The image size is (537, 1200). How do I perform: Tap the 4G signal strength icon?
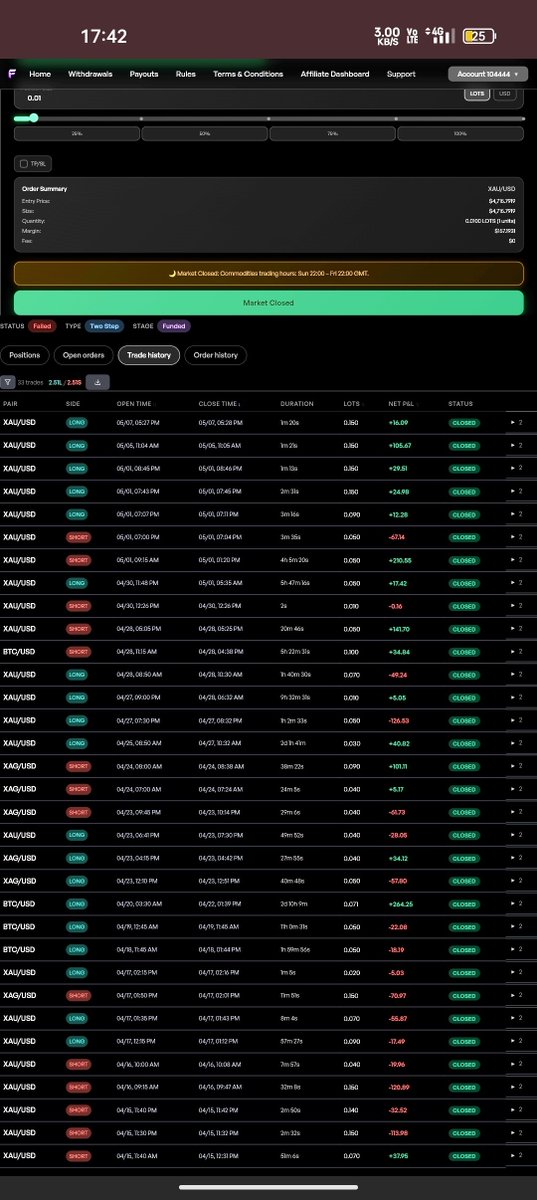439,36
